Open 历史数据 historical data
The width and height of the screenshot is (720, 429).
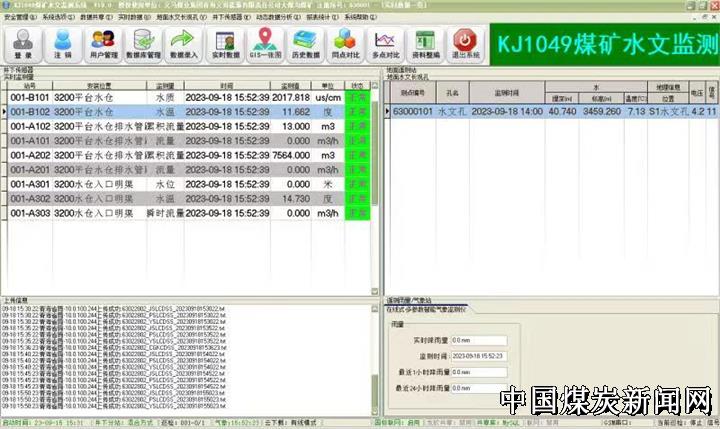[306, 45]
